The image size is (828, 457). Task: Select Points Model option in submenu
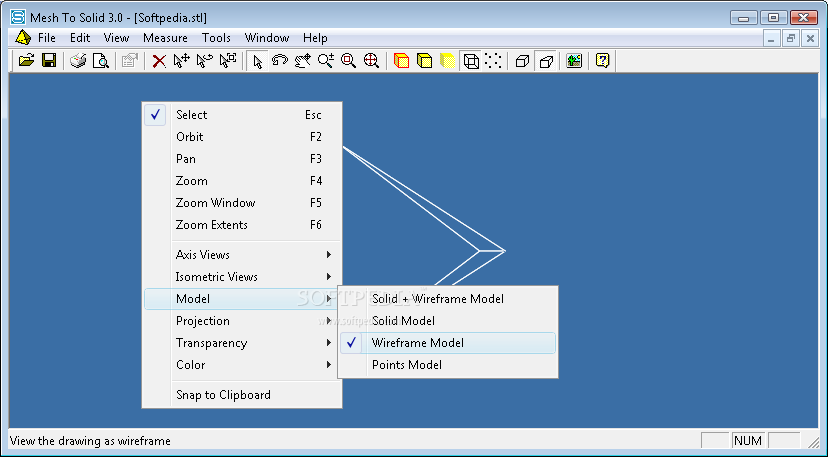448,365
